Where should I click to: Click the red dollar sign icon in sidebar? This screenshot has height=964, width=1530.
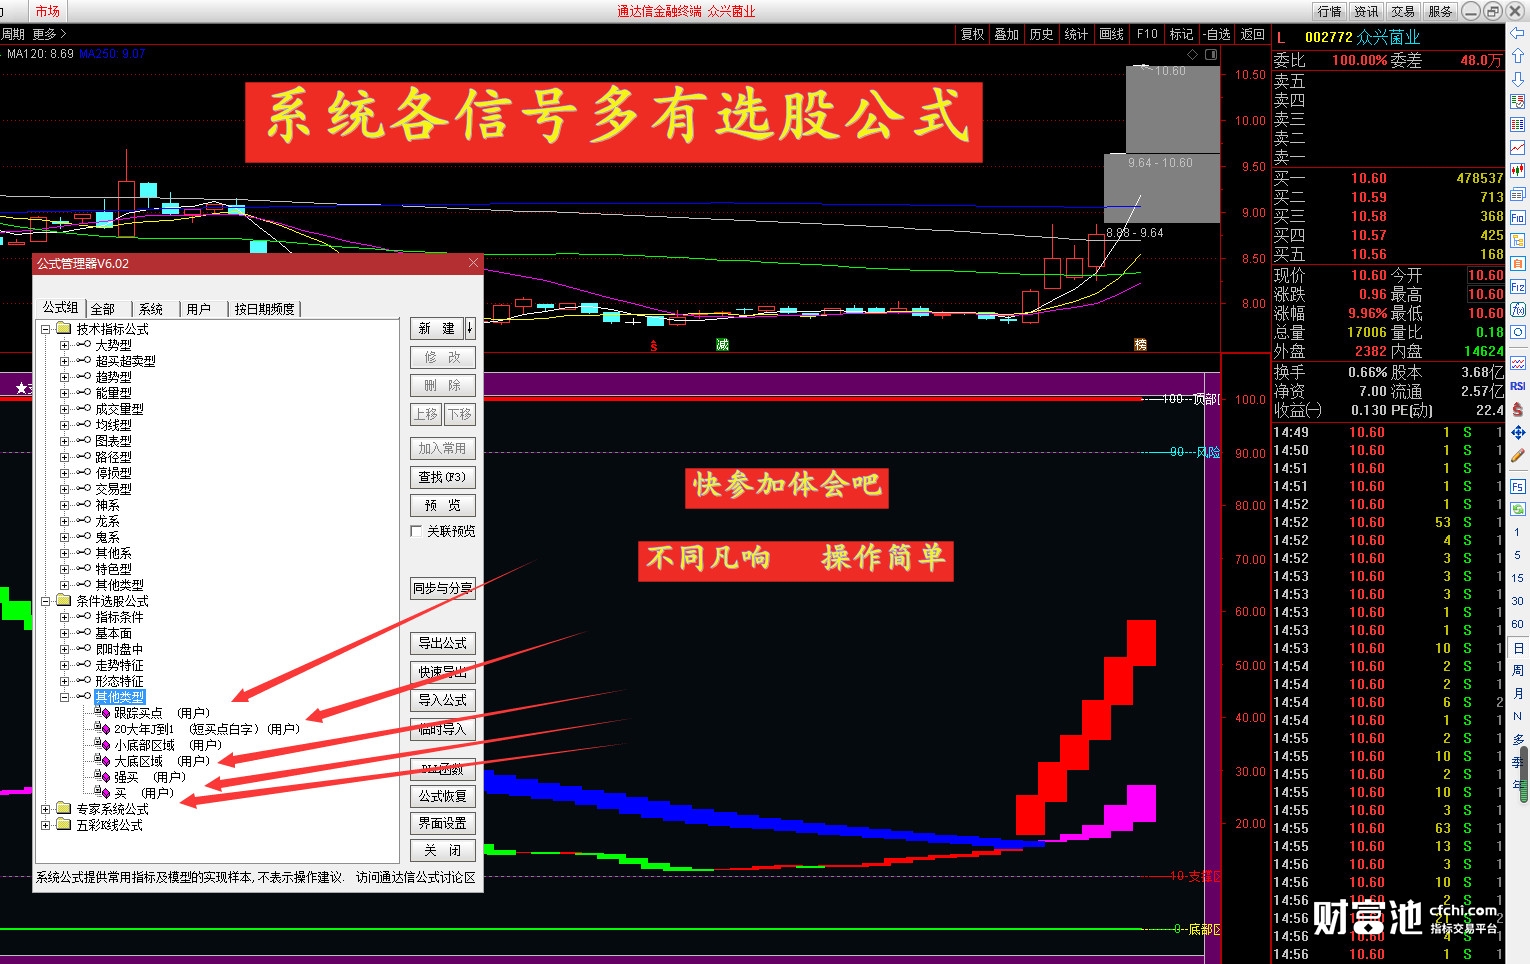[1517, 409]
